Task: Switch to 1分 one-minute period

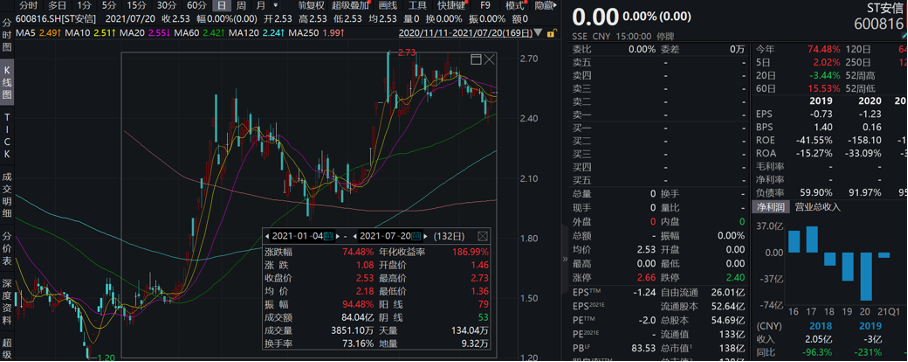Action: click(x=85, y=6)
